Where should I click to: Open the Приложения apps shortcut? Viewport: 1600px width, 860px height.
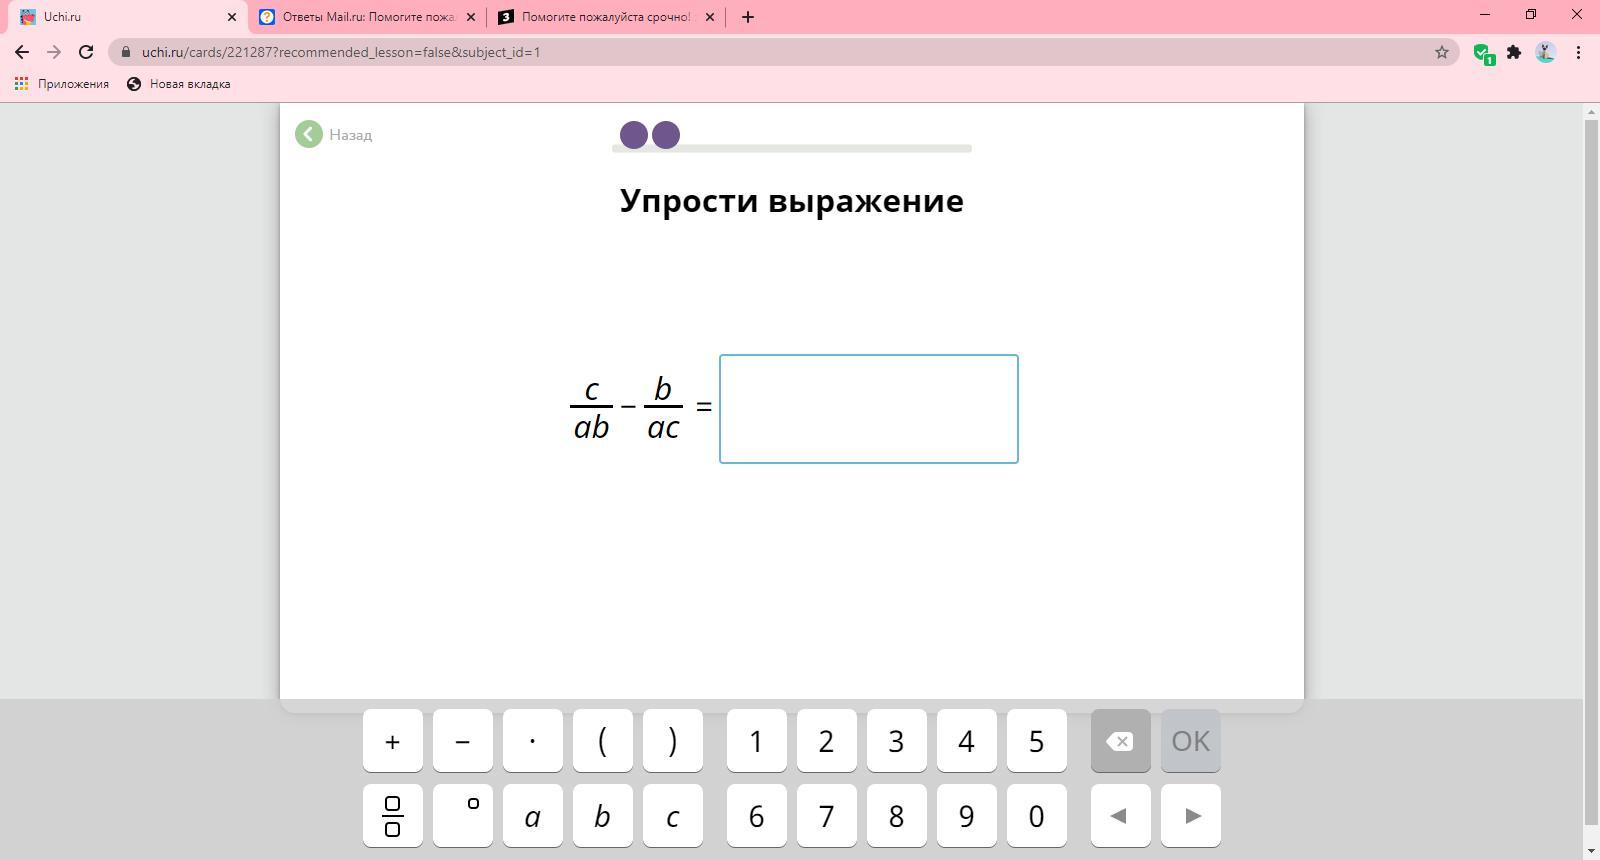(62, 84)
